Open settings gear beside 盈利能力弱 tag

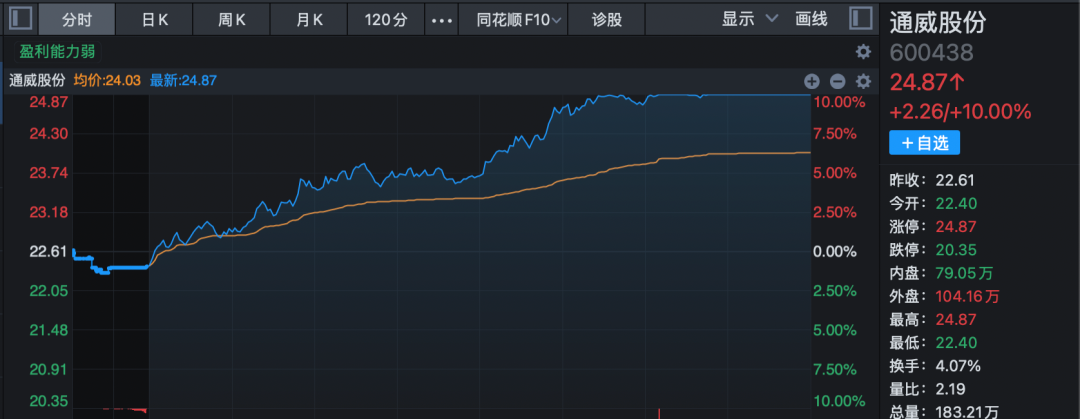click(863, 52)
